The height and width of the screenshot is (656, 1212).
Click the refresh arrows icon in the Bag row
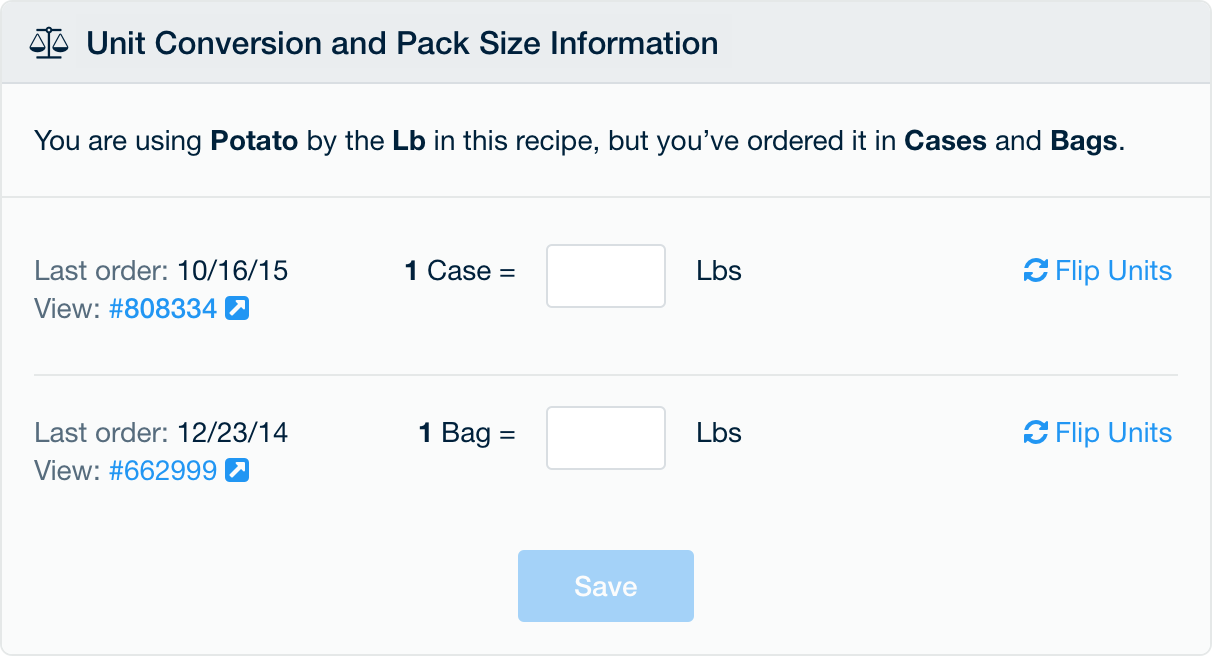[x=1036, y=433]
